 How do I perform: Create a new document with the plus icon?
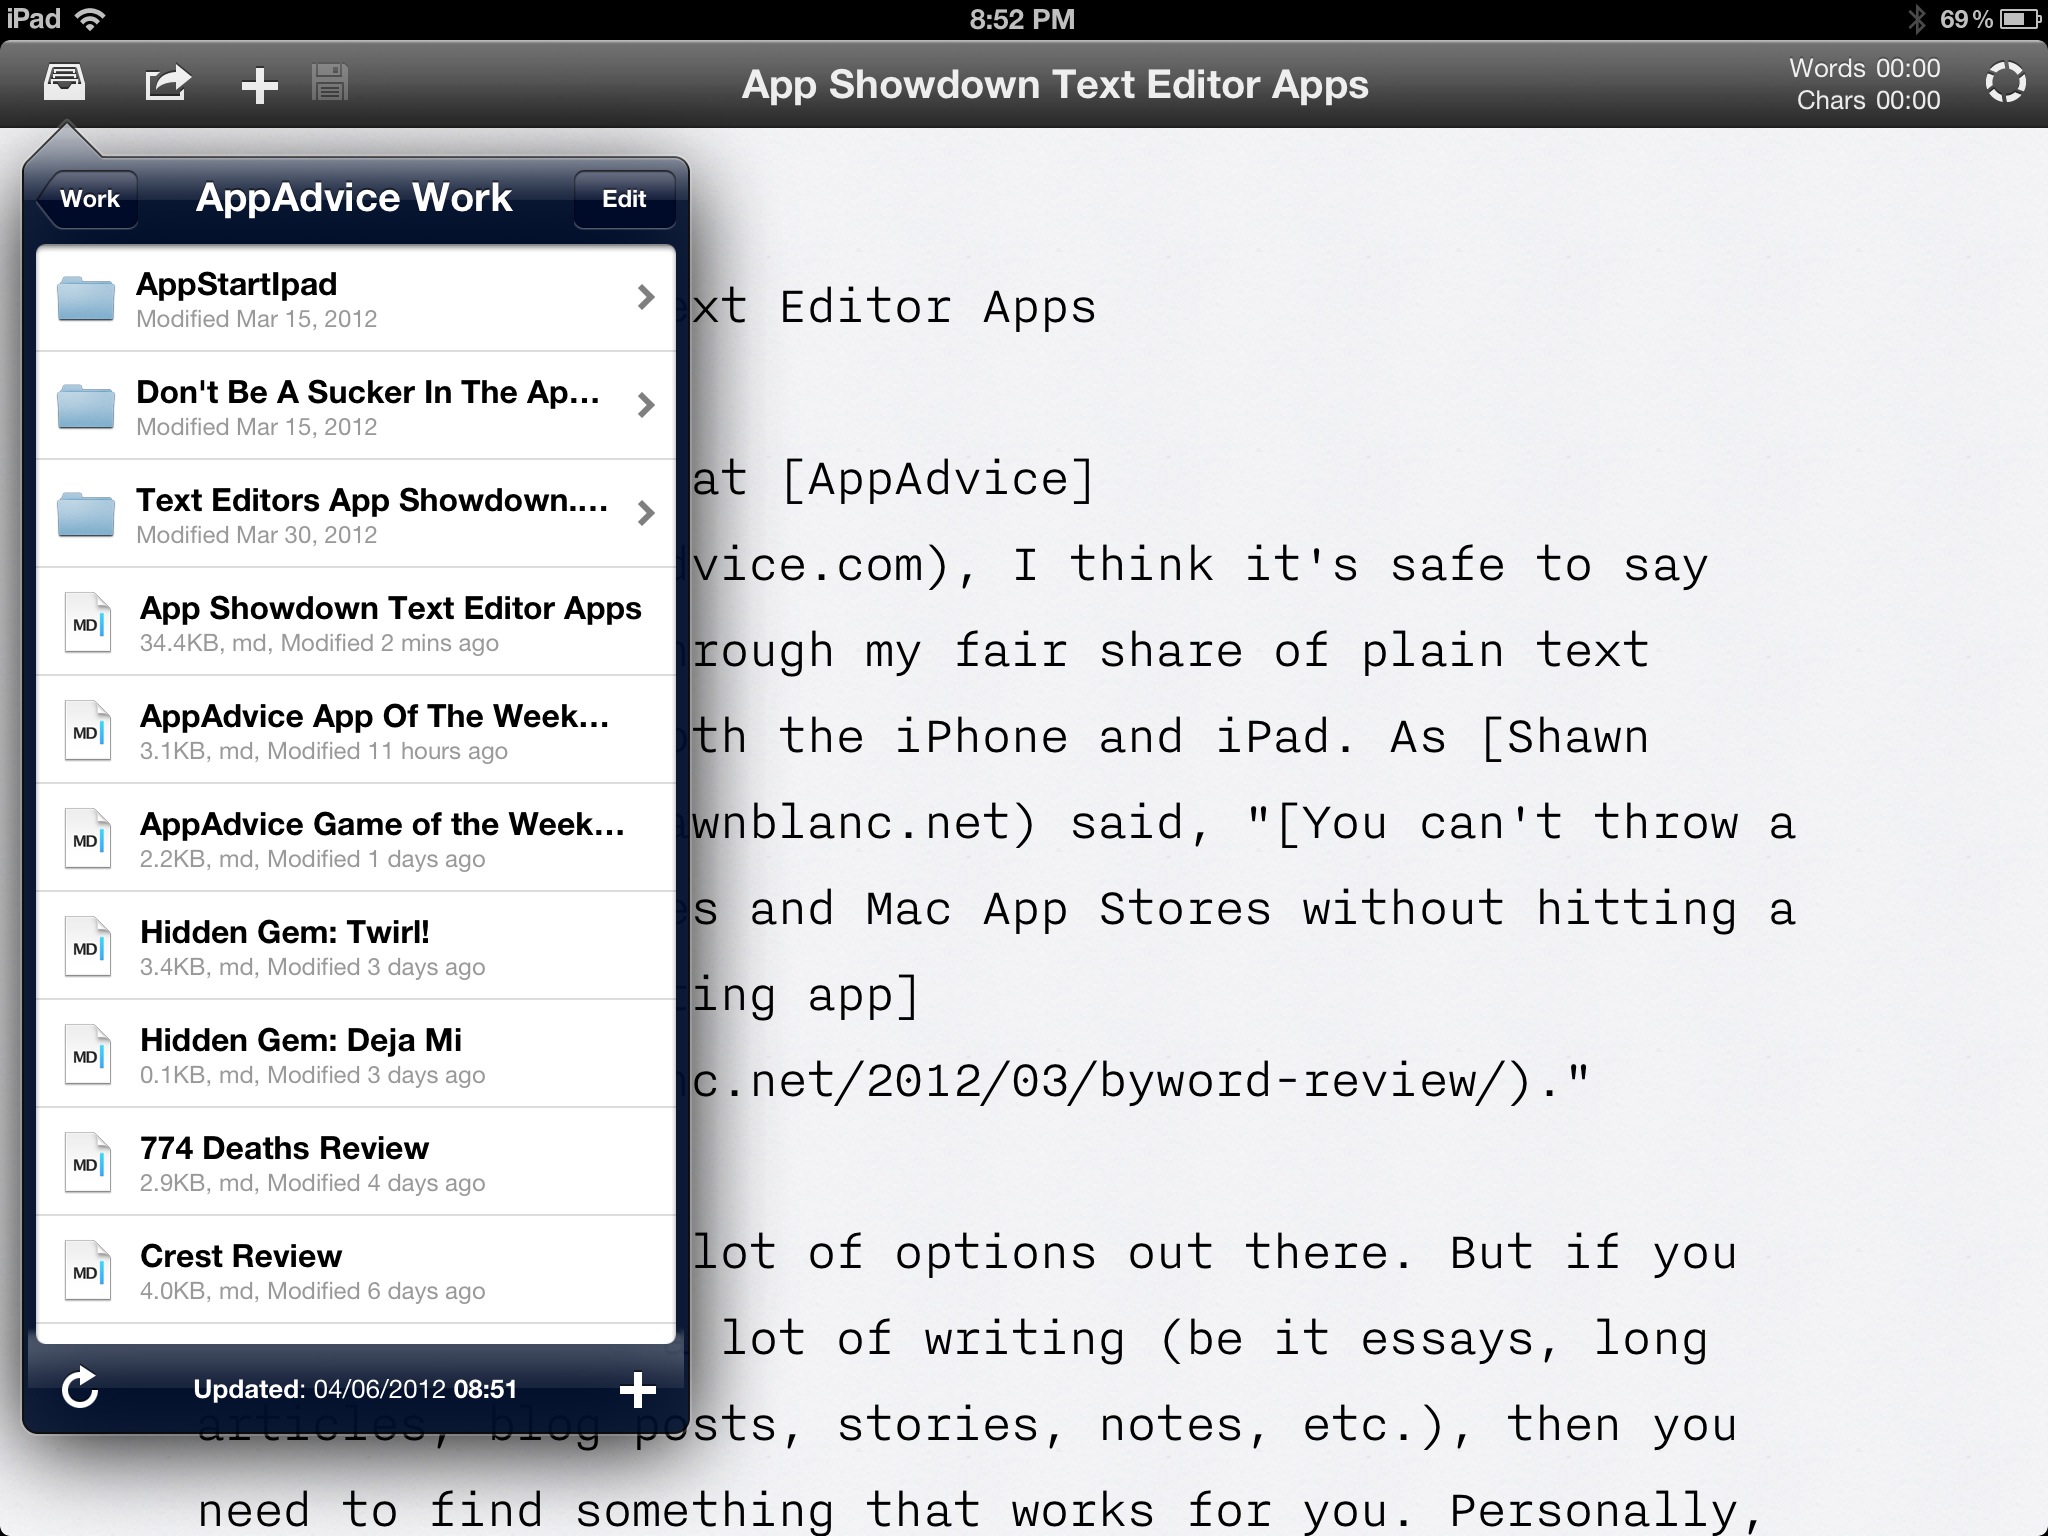click(x=259, y=84)
